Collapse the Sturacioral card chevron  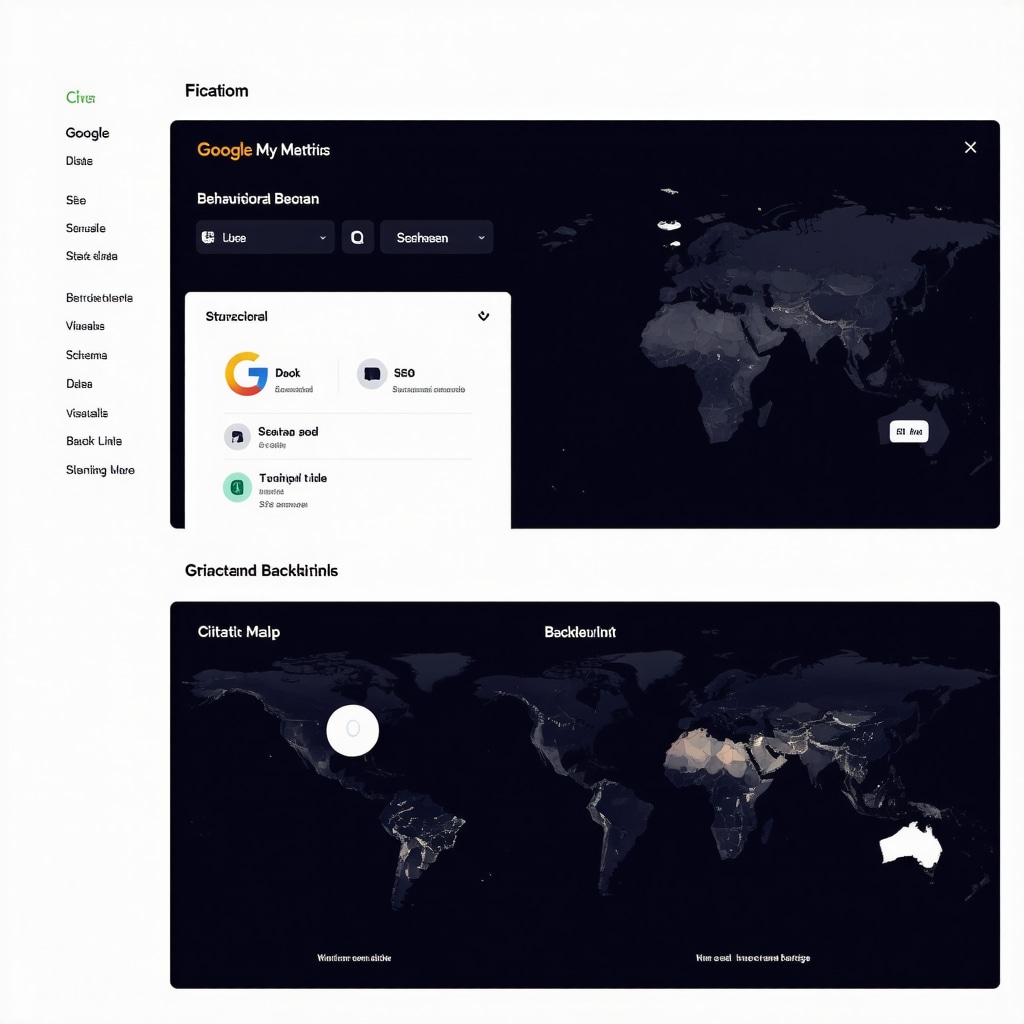tap(483, 316)
